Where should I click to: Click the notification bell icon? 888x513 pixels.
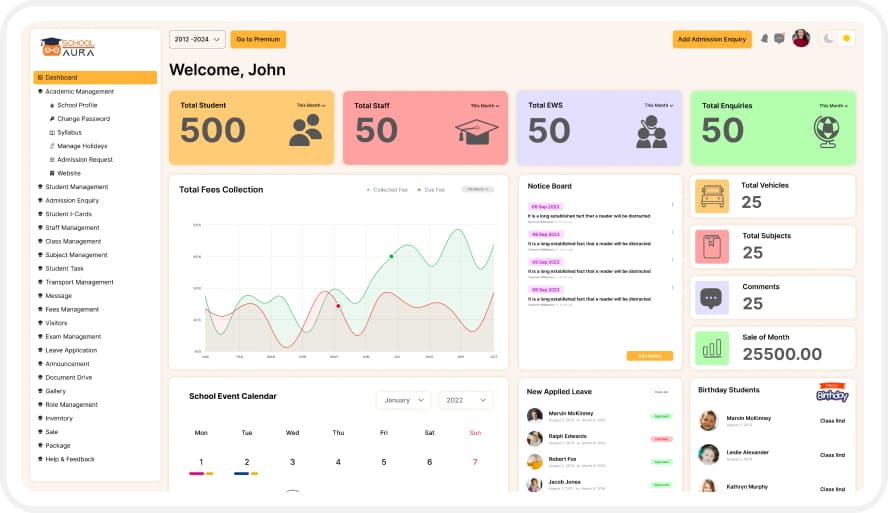[764, 39]
